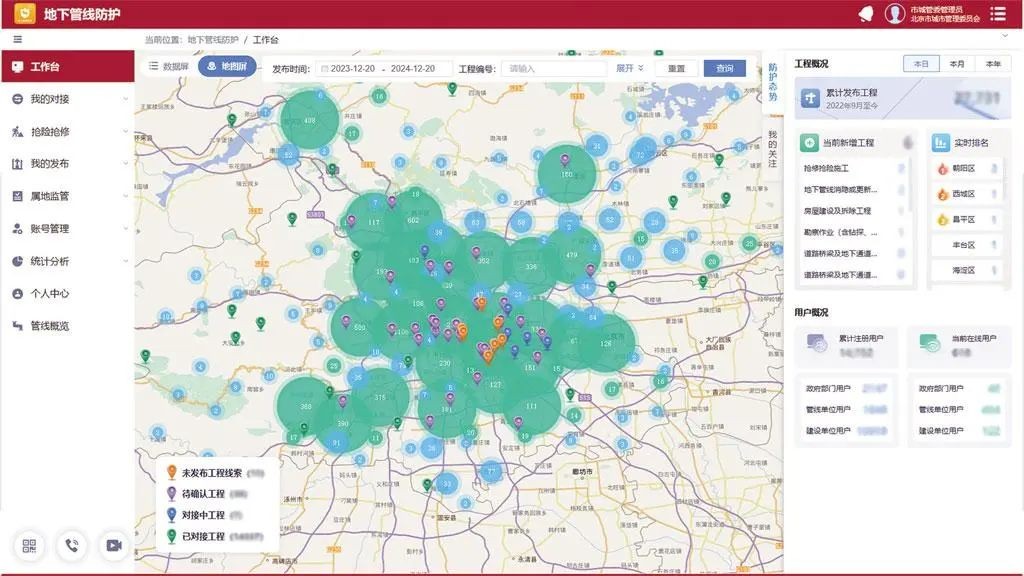
Task: Click the 工程编号 input field
Action: point(553,69)
